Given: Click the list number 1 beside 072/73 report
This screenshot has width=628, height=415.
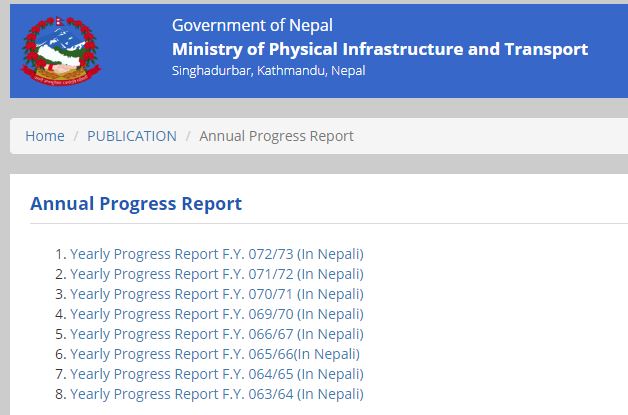Looking at the screenshot, I should (60, 254).
